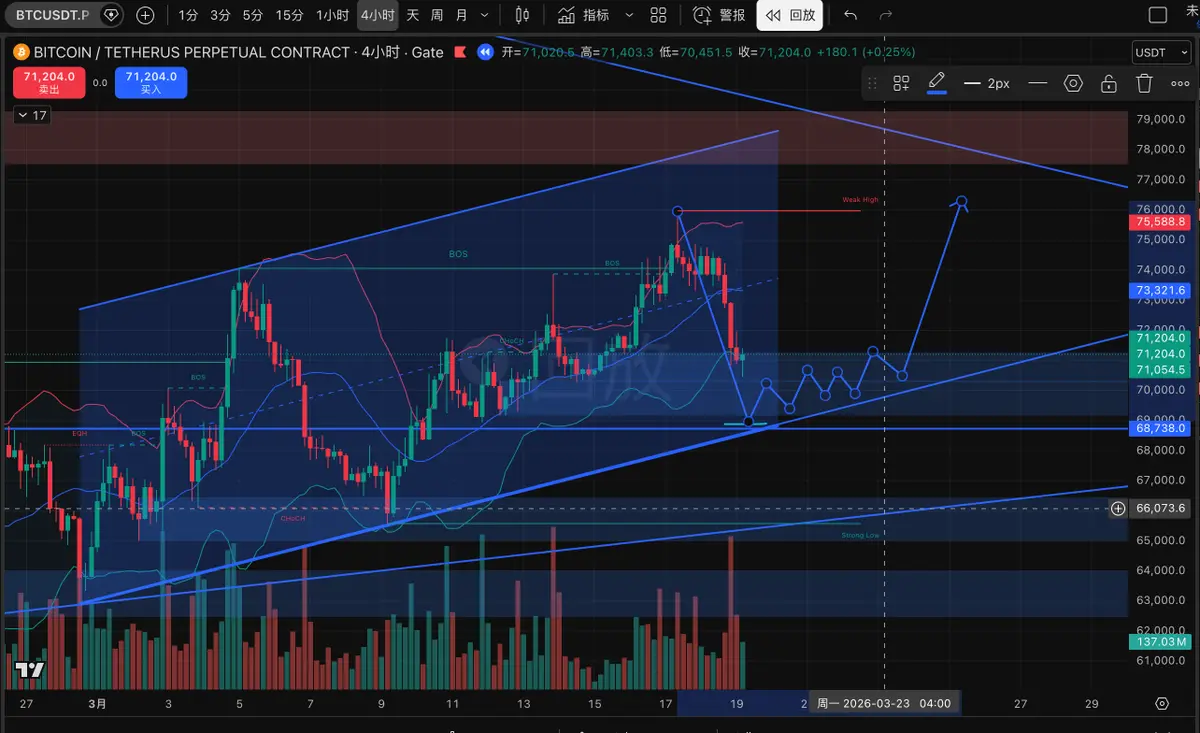Click the 137.03M volume label
This screenshot has height=733, width=1200.
(1160, 641)
